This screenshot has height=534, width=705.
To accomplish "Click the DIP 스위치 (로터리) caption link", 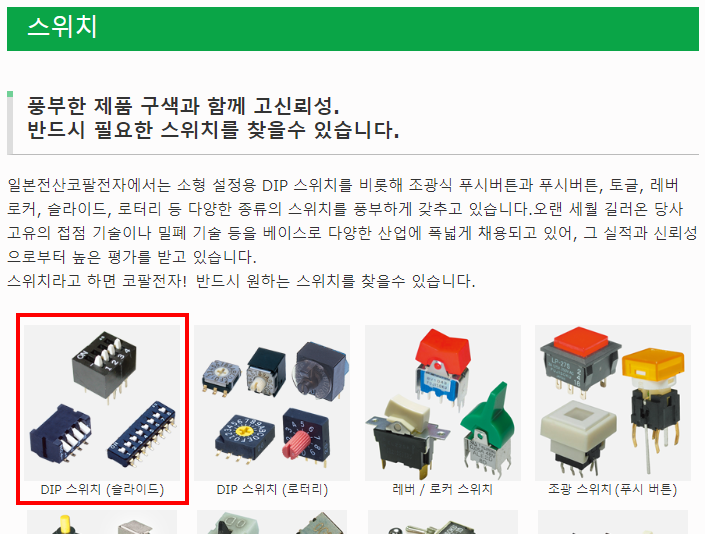I will click(272, 489).
